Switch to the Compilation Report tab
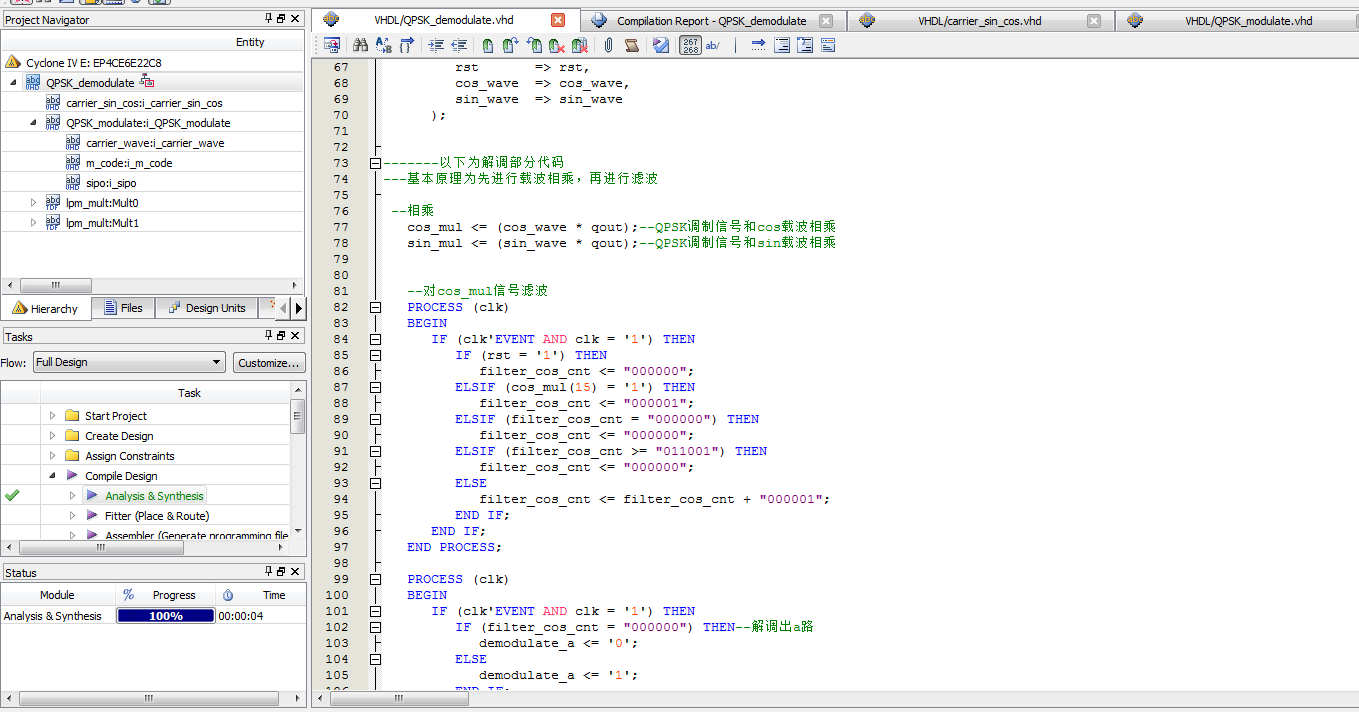This screenshot has height=712, width=1359. (711, 21)
